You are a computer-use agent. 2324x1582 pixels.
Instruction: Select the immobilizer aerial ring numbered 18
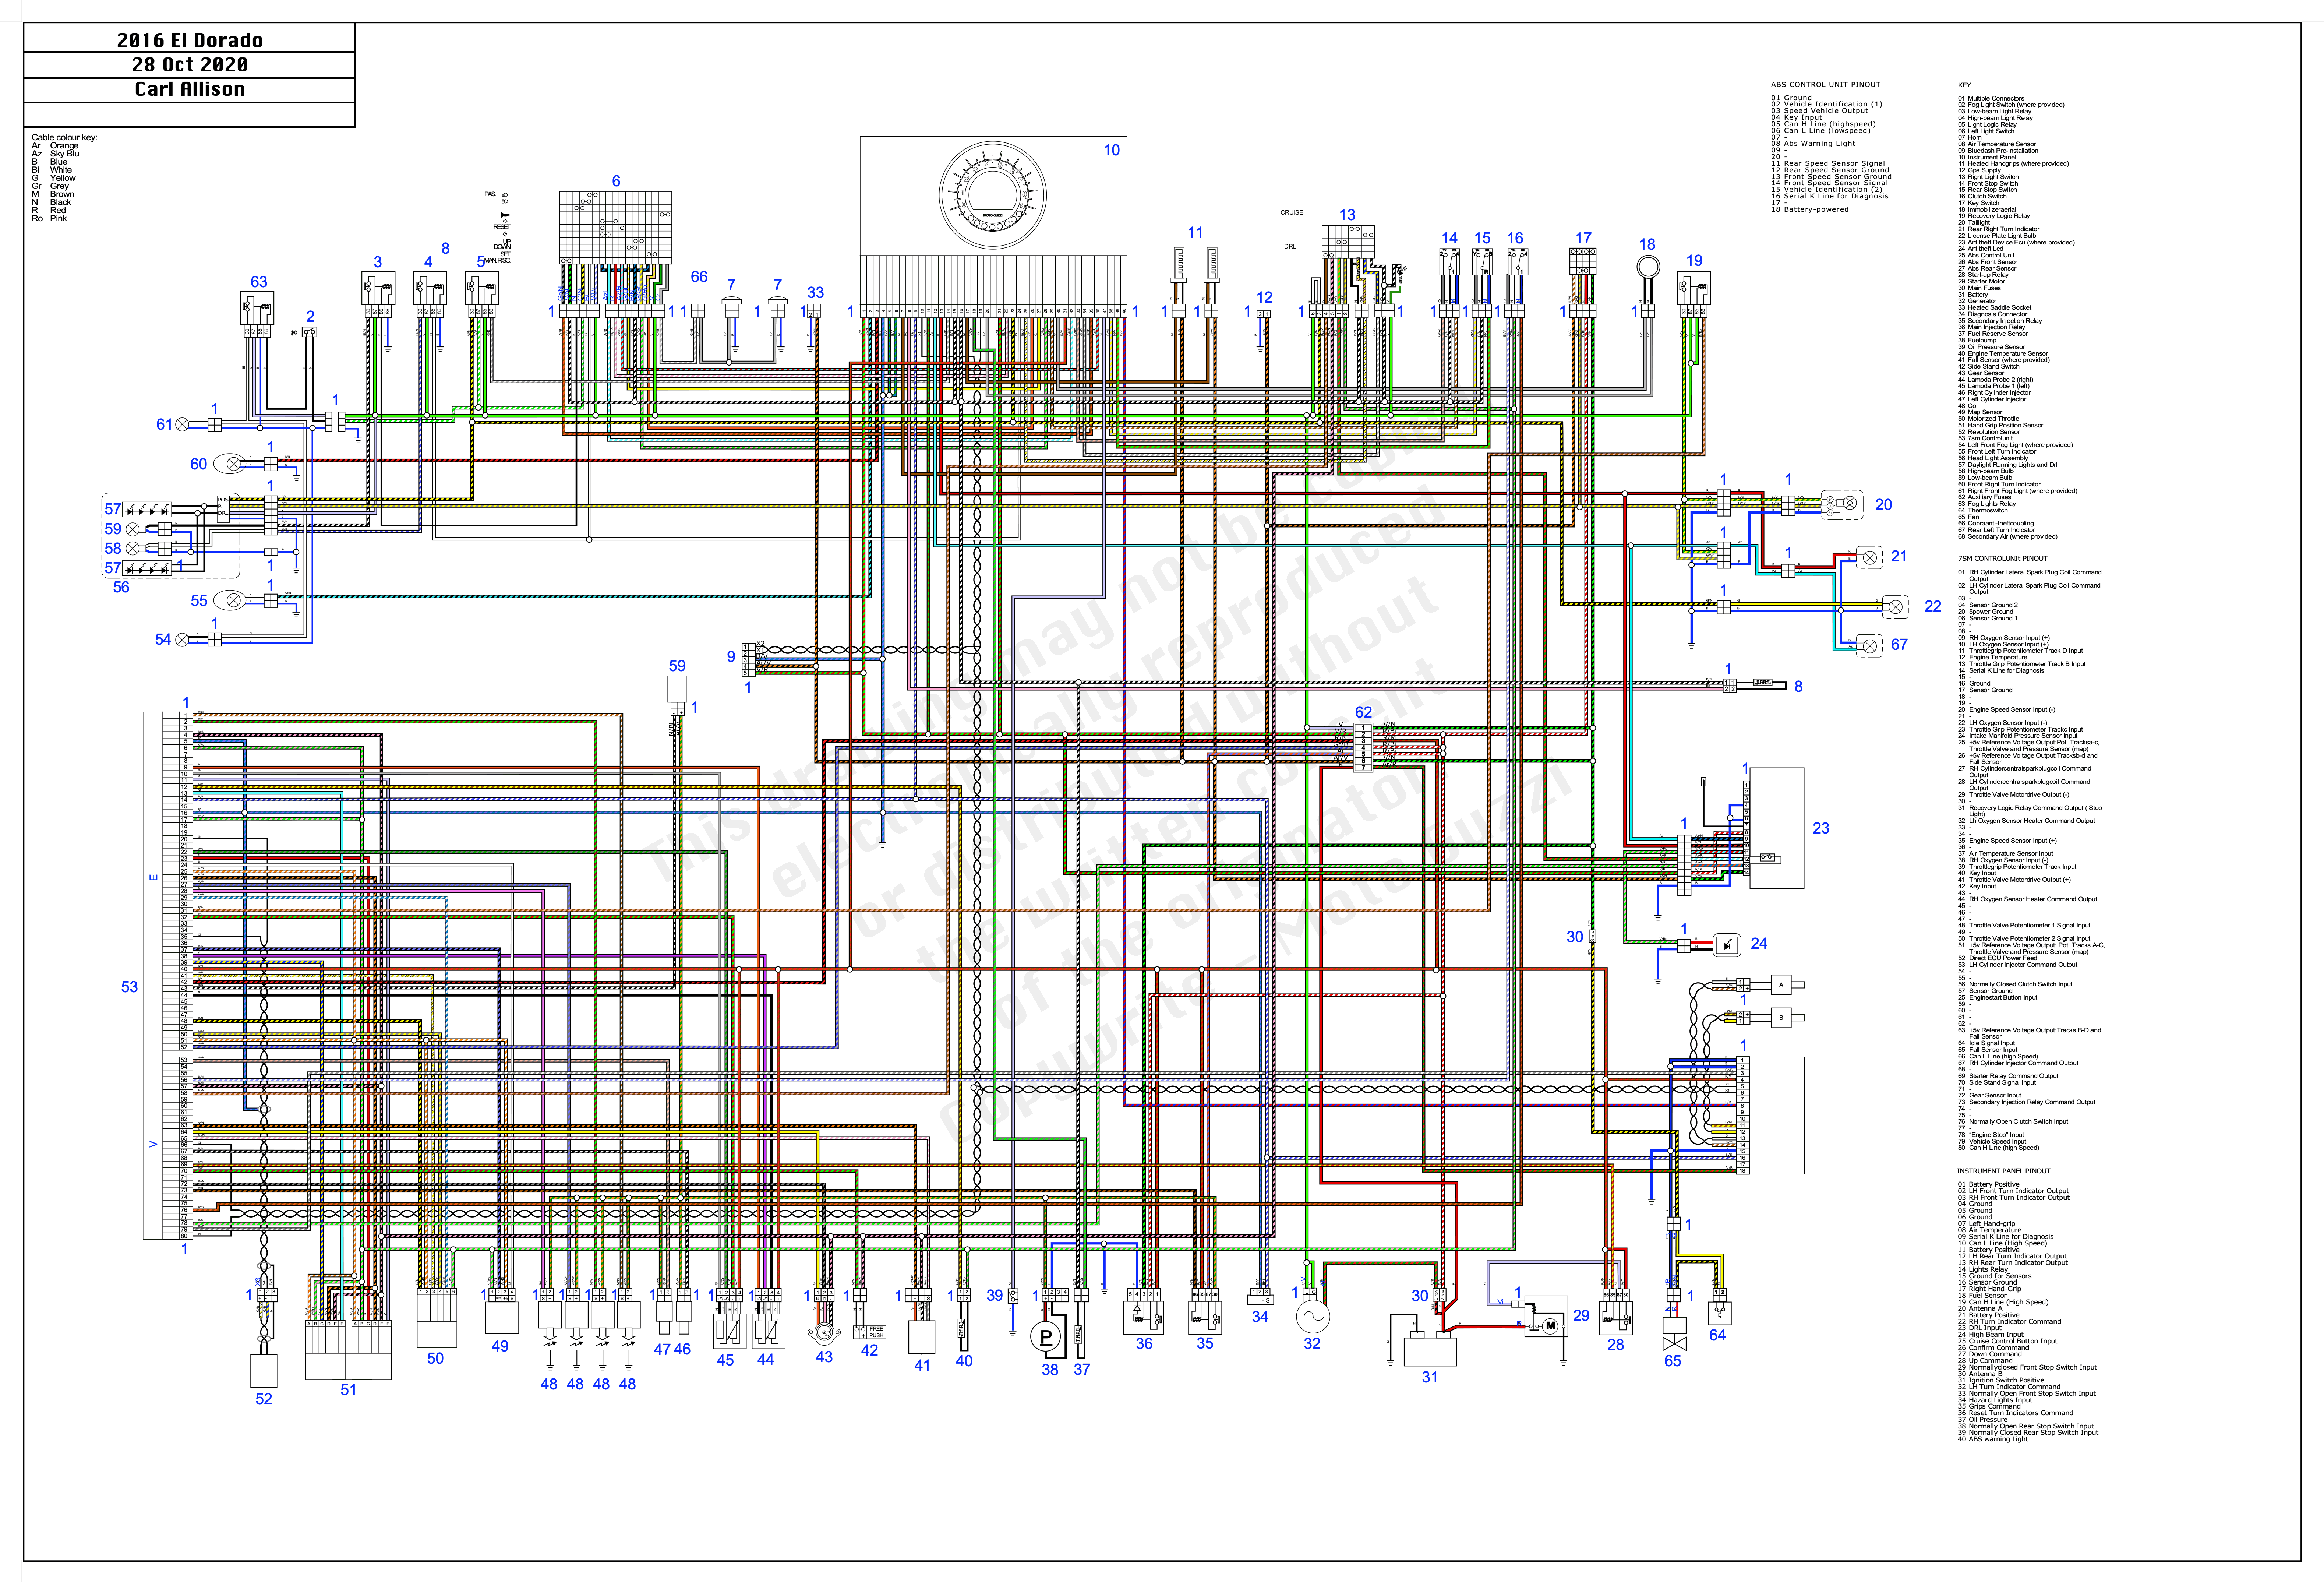click(x=1647, y=267)
